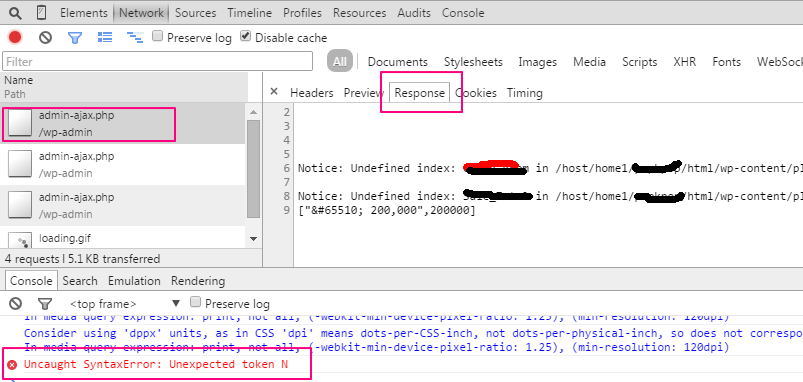Close the request details pane with X

[274, 92]
